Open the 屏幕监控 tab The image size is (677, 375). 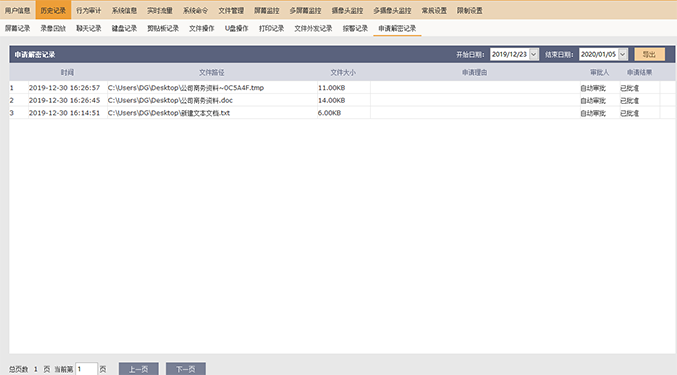pos(266,10)
